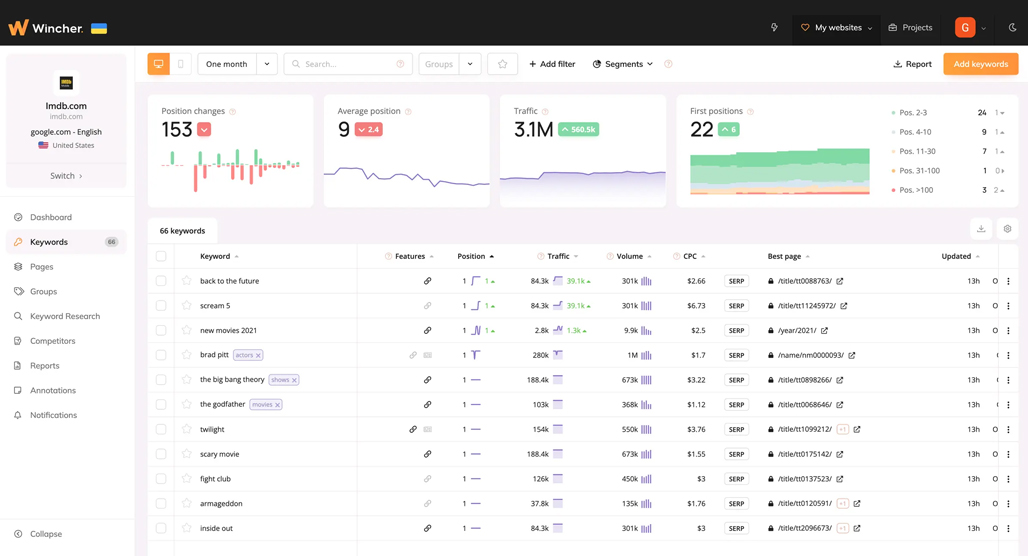Check the new movies 2021 row

coord(161,330)
